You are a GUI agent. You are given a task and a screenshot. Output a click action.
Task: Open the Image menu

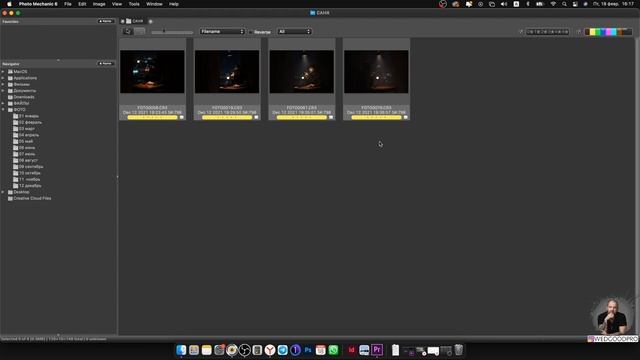[99, 4]
